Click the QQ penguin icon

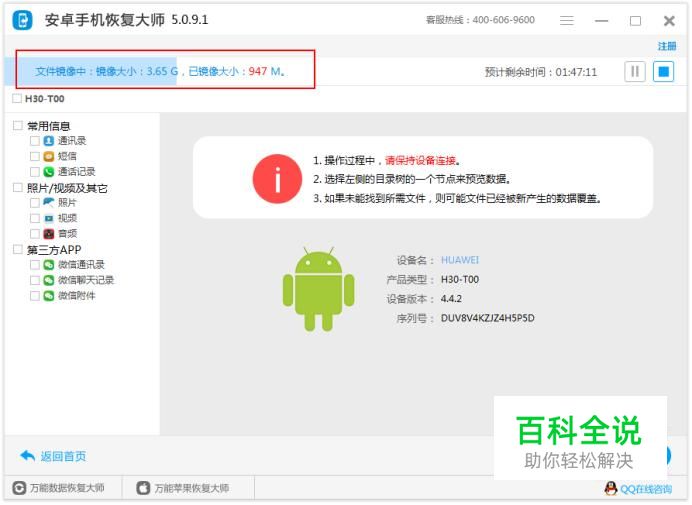611,488
